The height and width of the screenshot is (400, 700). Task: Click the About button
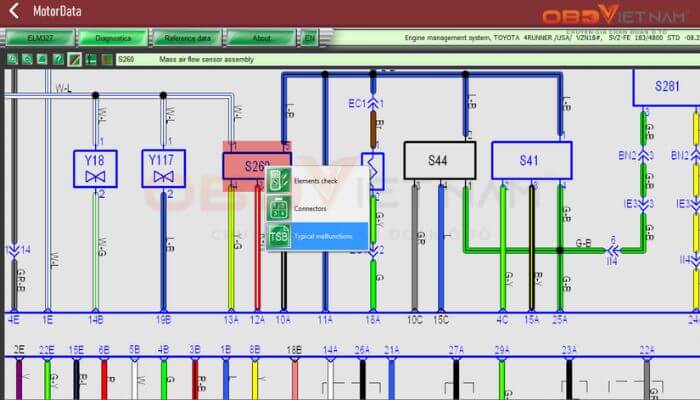click(261, 38)
